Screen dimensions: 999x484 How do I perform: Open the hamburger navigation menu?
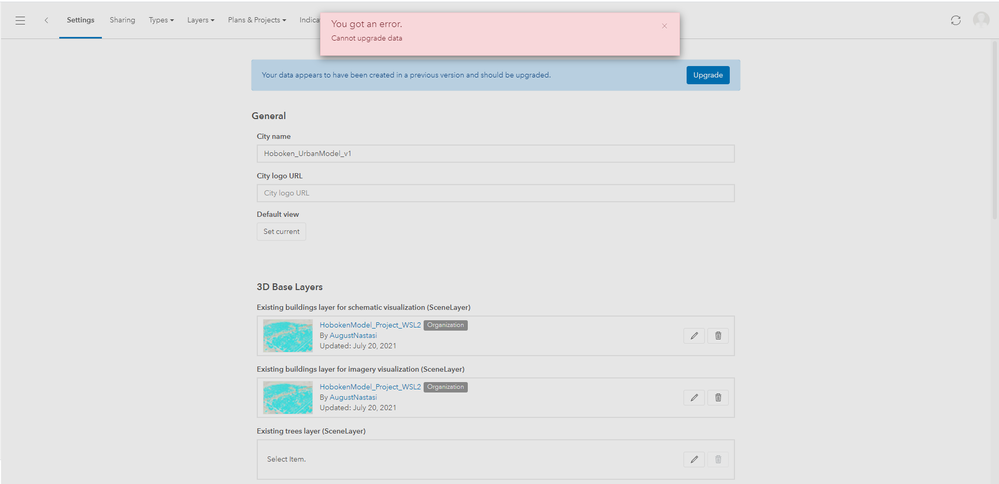(x=20, y=20)
